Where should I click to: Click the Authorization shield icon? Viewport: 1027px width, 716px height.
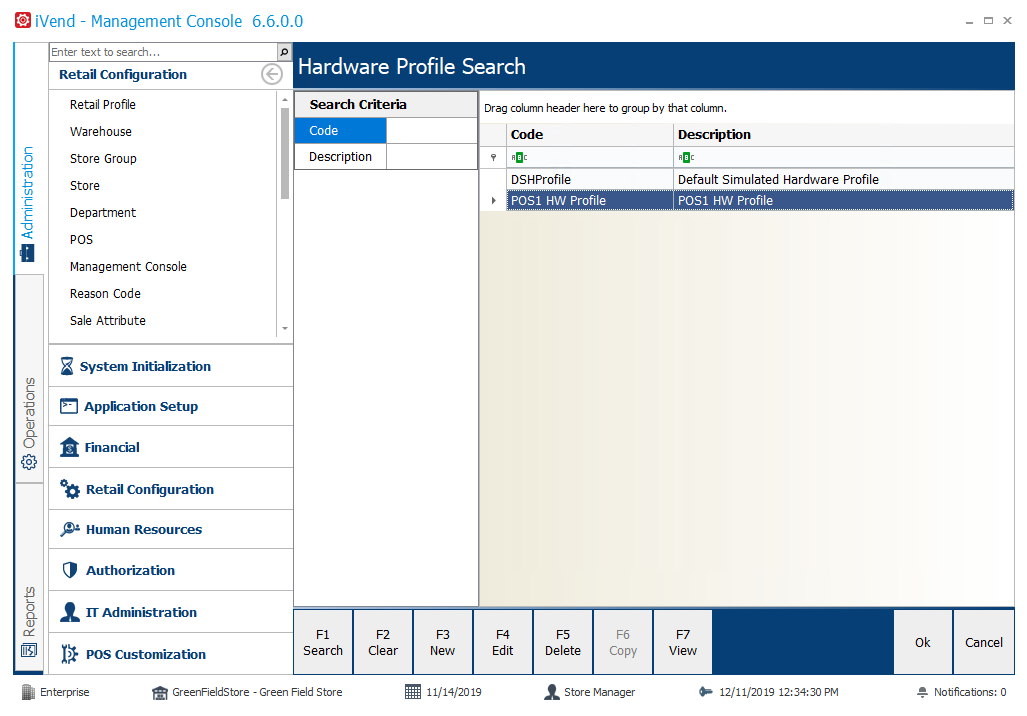[x=69, y=570]
